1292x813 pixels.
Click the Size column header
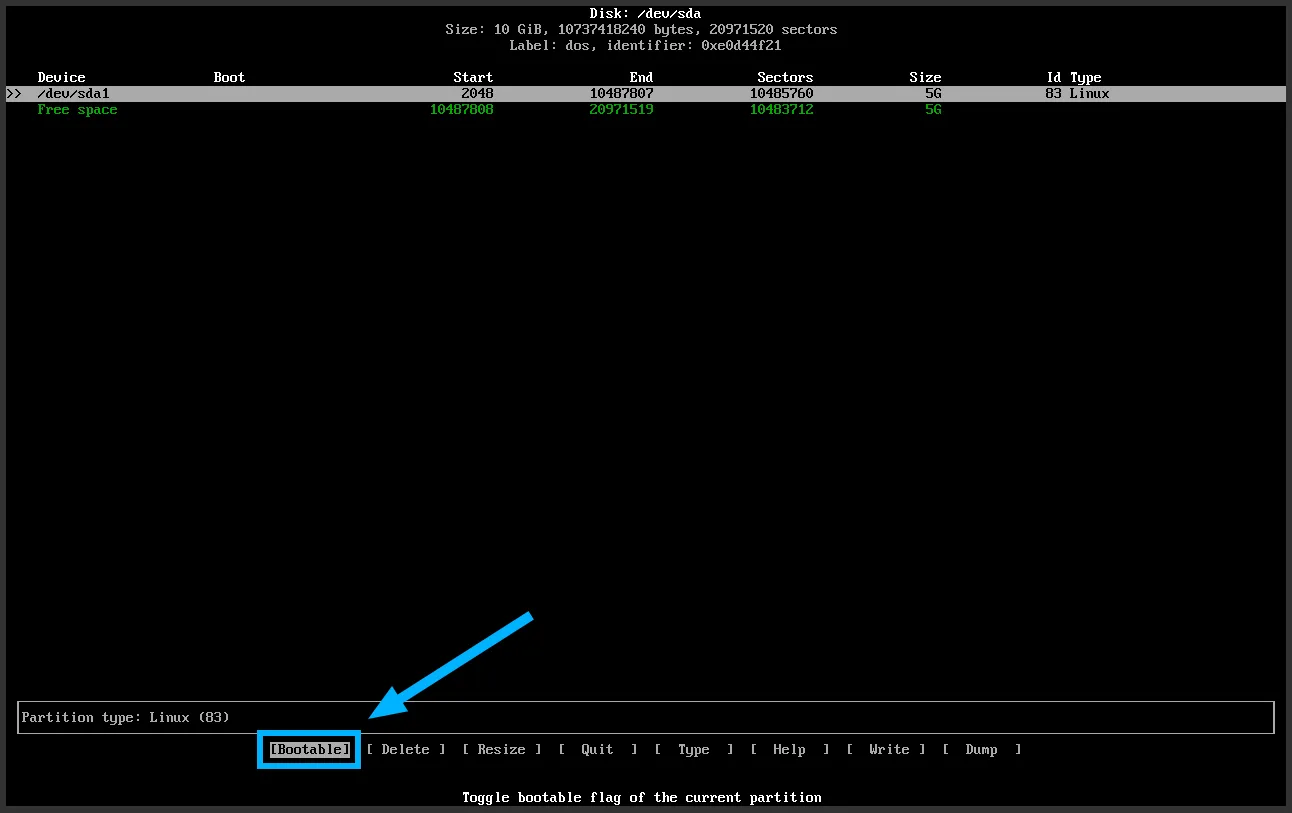[x=925, y=78]
